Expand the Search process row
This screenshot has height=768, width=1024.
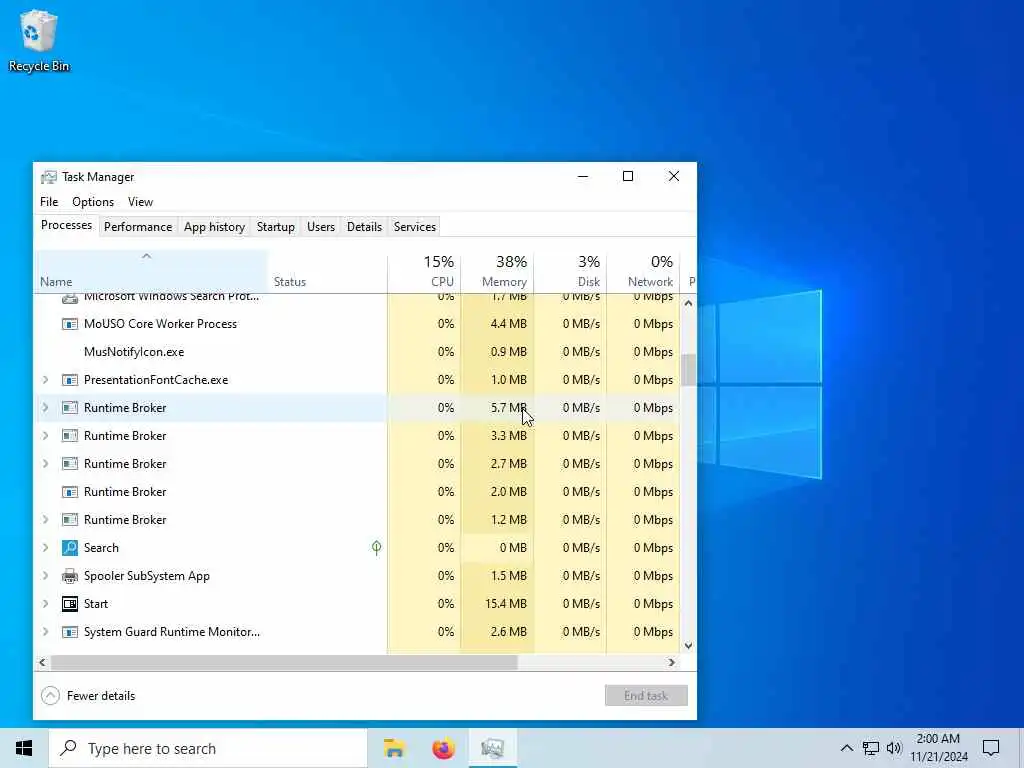pyautogui.click(x=45, y=548)
